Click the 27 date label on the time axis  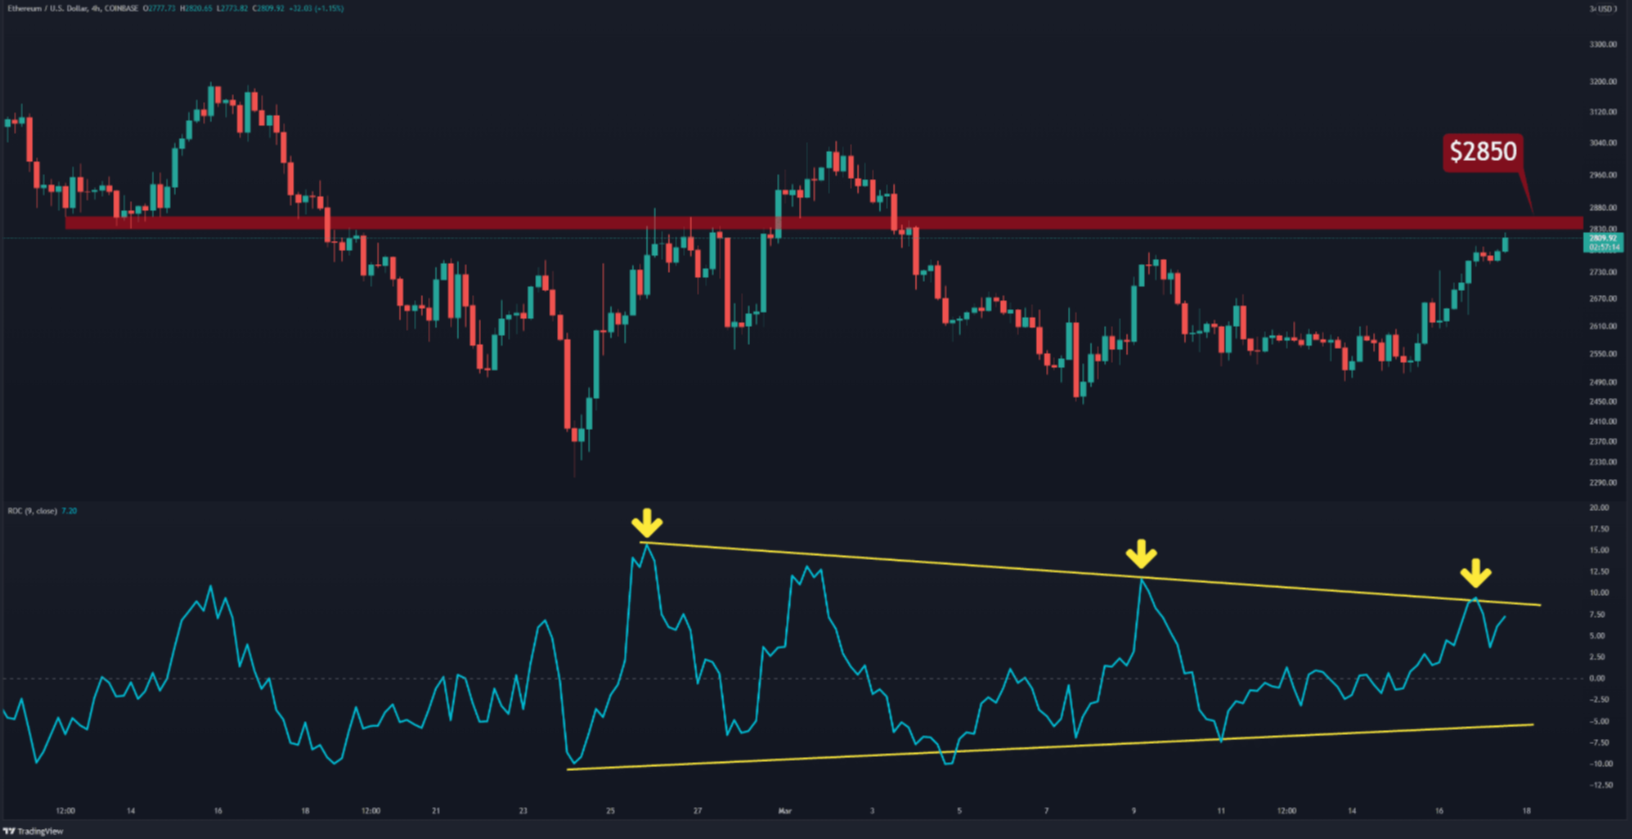pos(697,811)
